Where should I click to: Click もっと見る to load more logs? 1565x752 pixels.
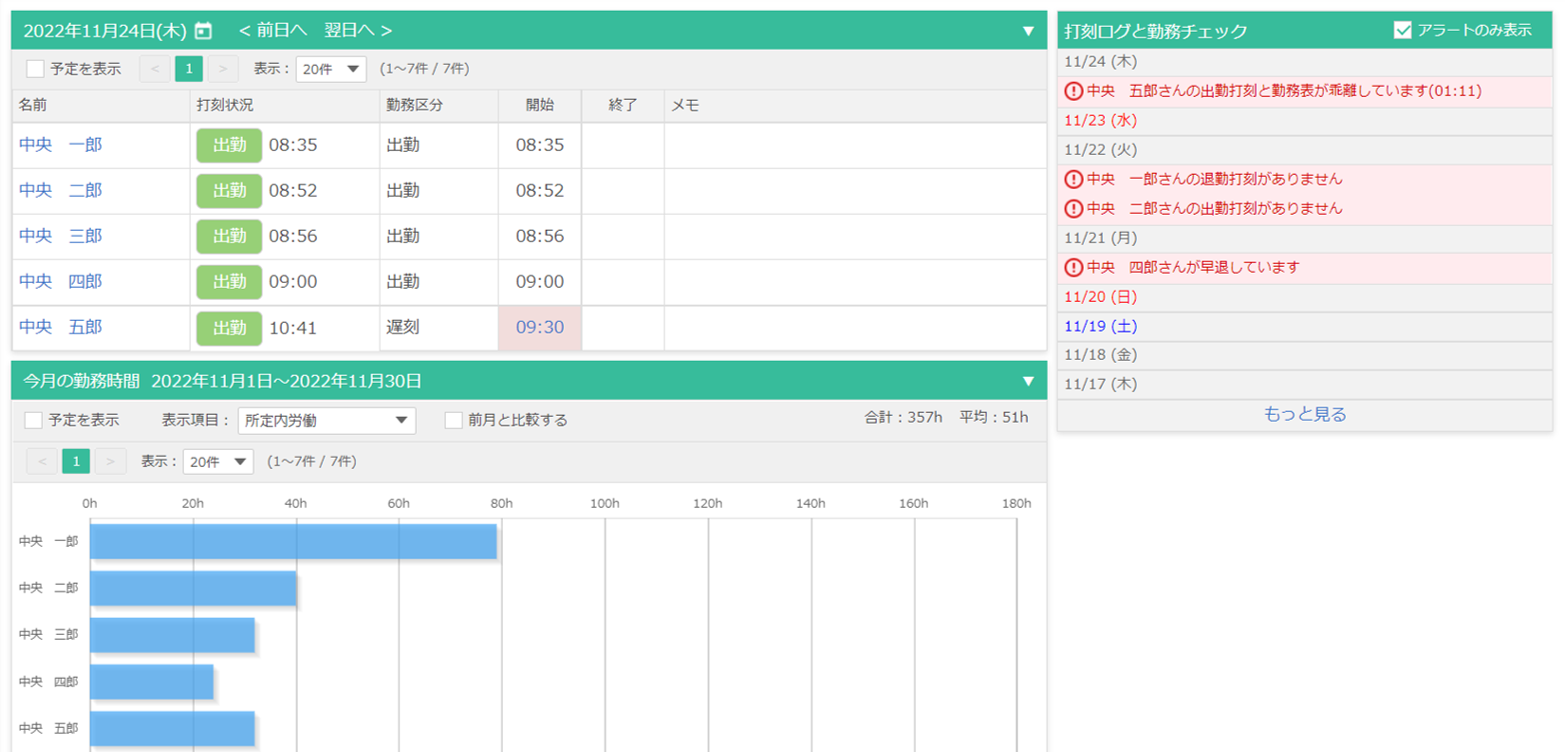coord(1304,415)
